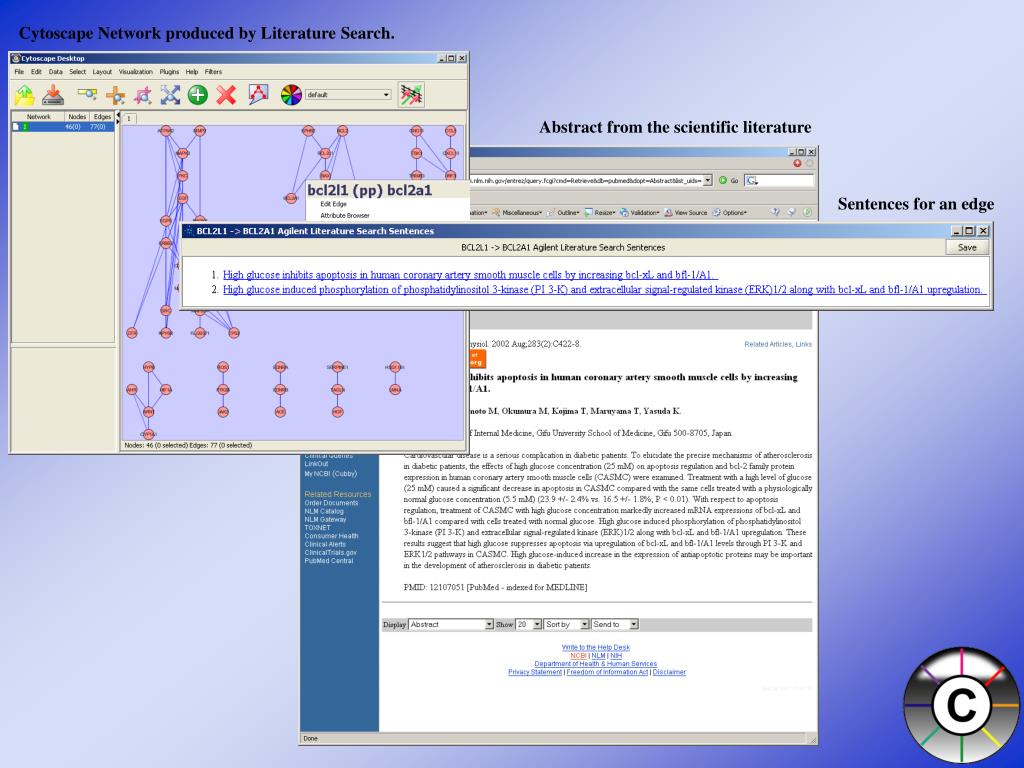The height and width of the screenshot is (768, 1024).
Task: Click the 'ClinicalTrials.gov' sidebar link
Action: click(330, 552)
